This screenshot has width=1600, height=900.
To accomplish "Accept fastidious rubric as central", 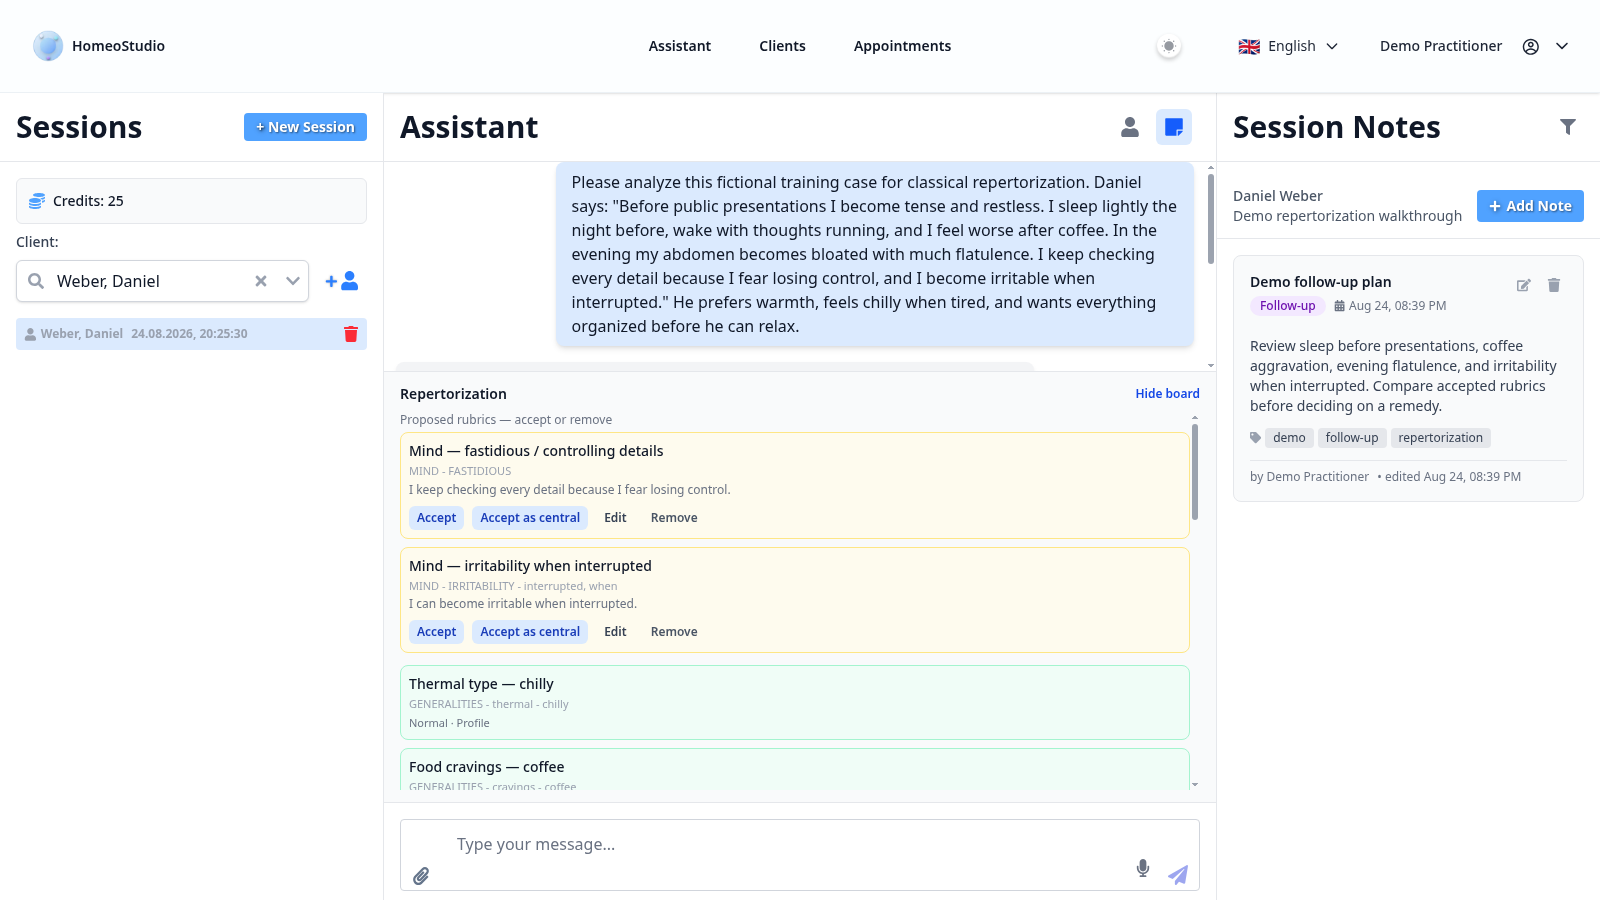I will pos(530,518).
